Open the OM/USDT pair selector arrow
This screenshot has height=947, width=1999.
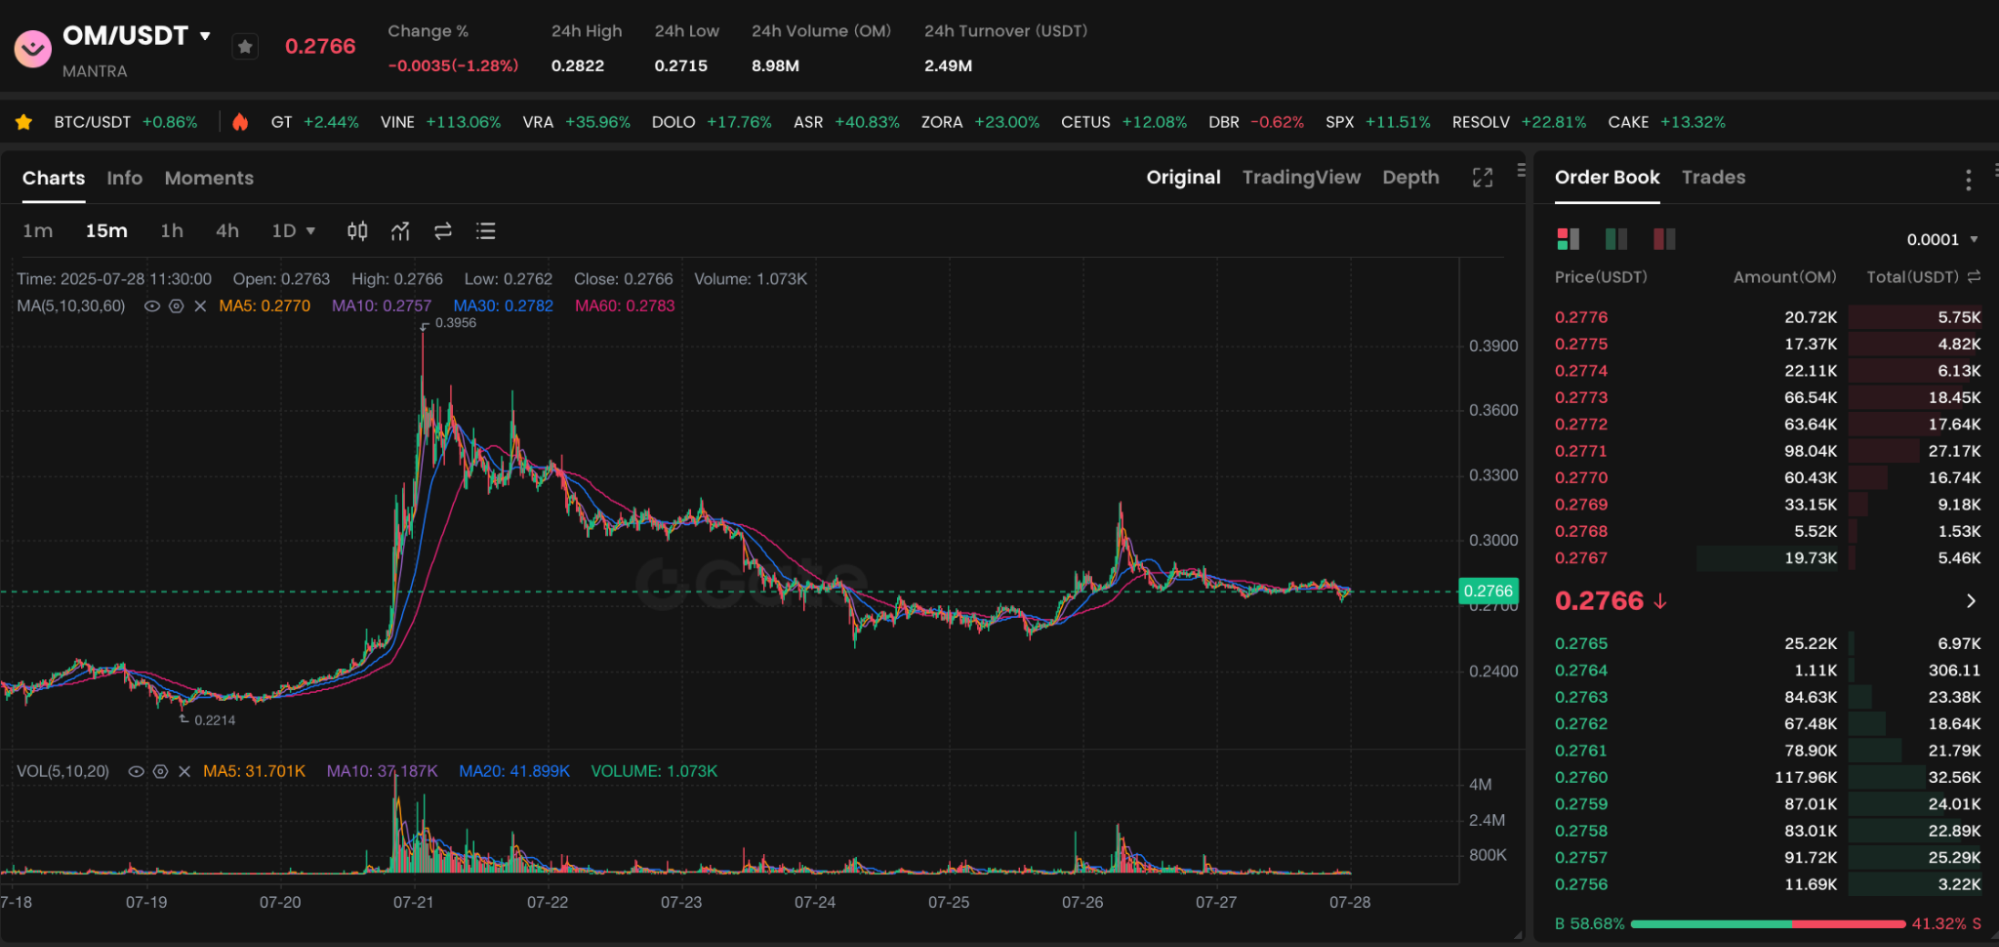pyautogui.click(x=205, y=36)
